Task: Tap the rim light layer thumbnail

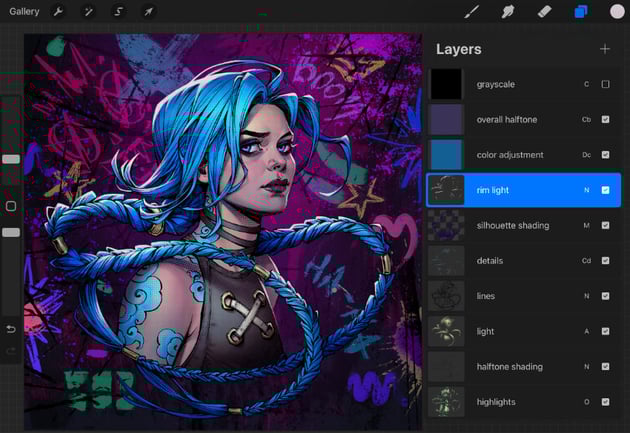Action: pos(446,190)
